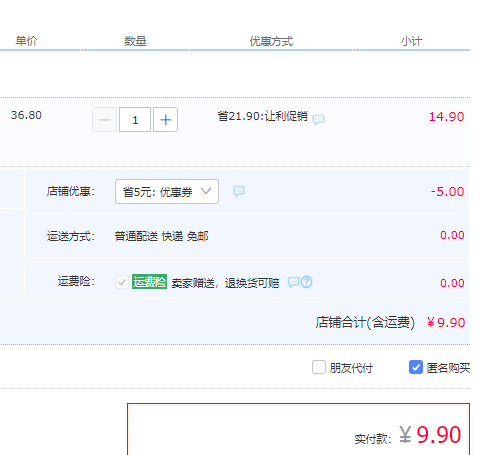Viewport: 480px width, 455px height.
Task: Open the 运费险 question mark help icon
Action: pyautogui.click(x=307, y=282)
